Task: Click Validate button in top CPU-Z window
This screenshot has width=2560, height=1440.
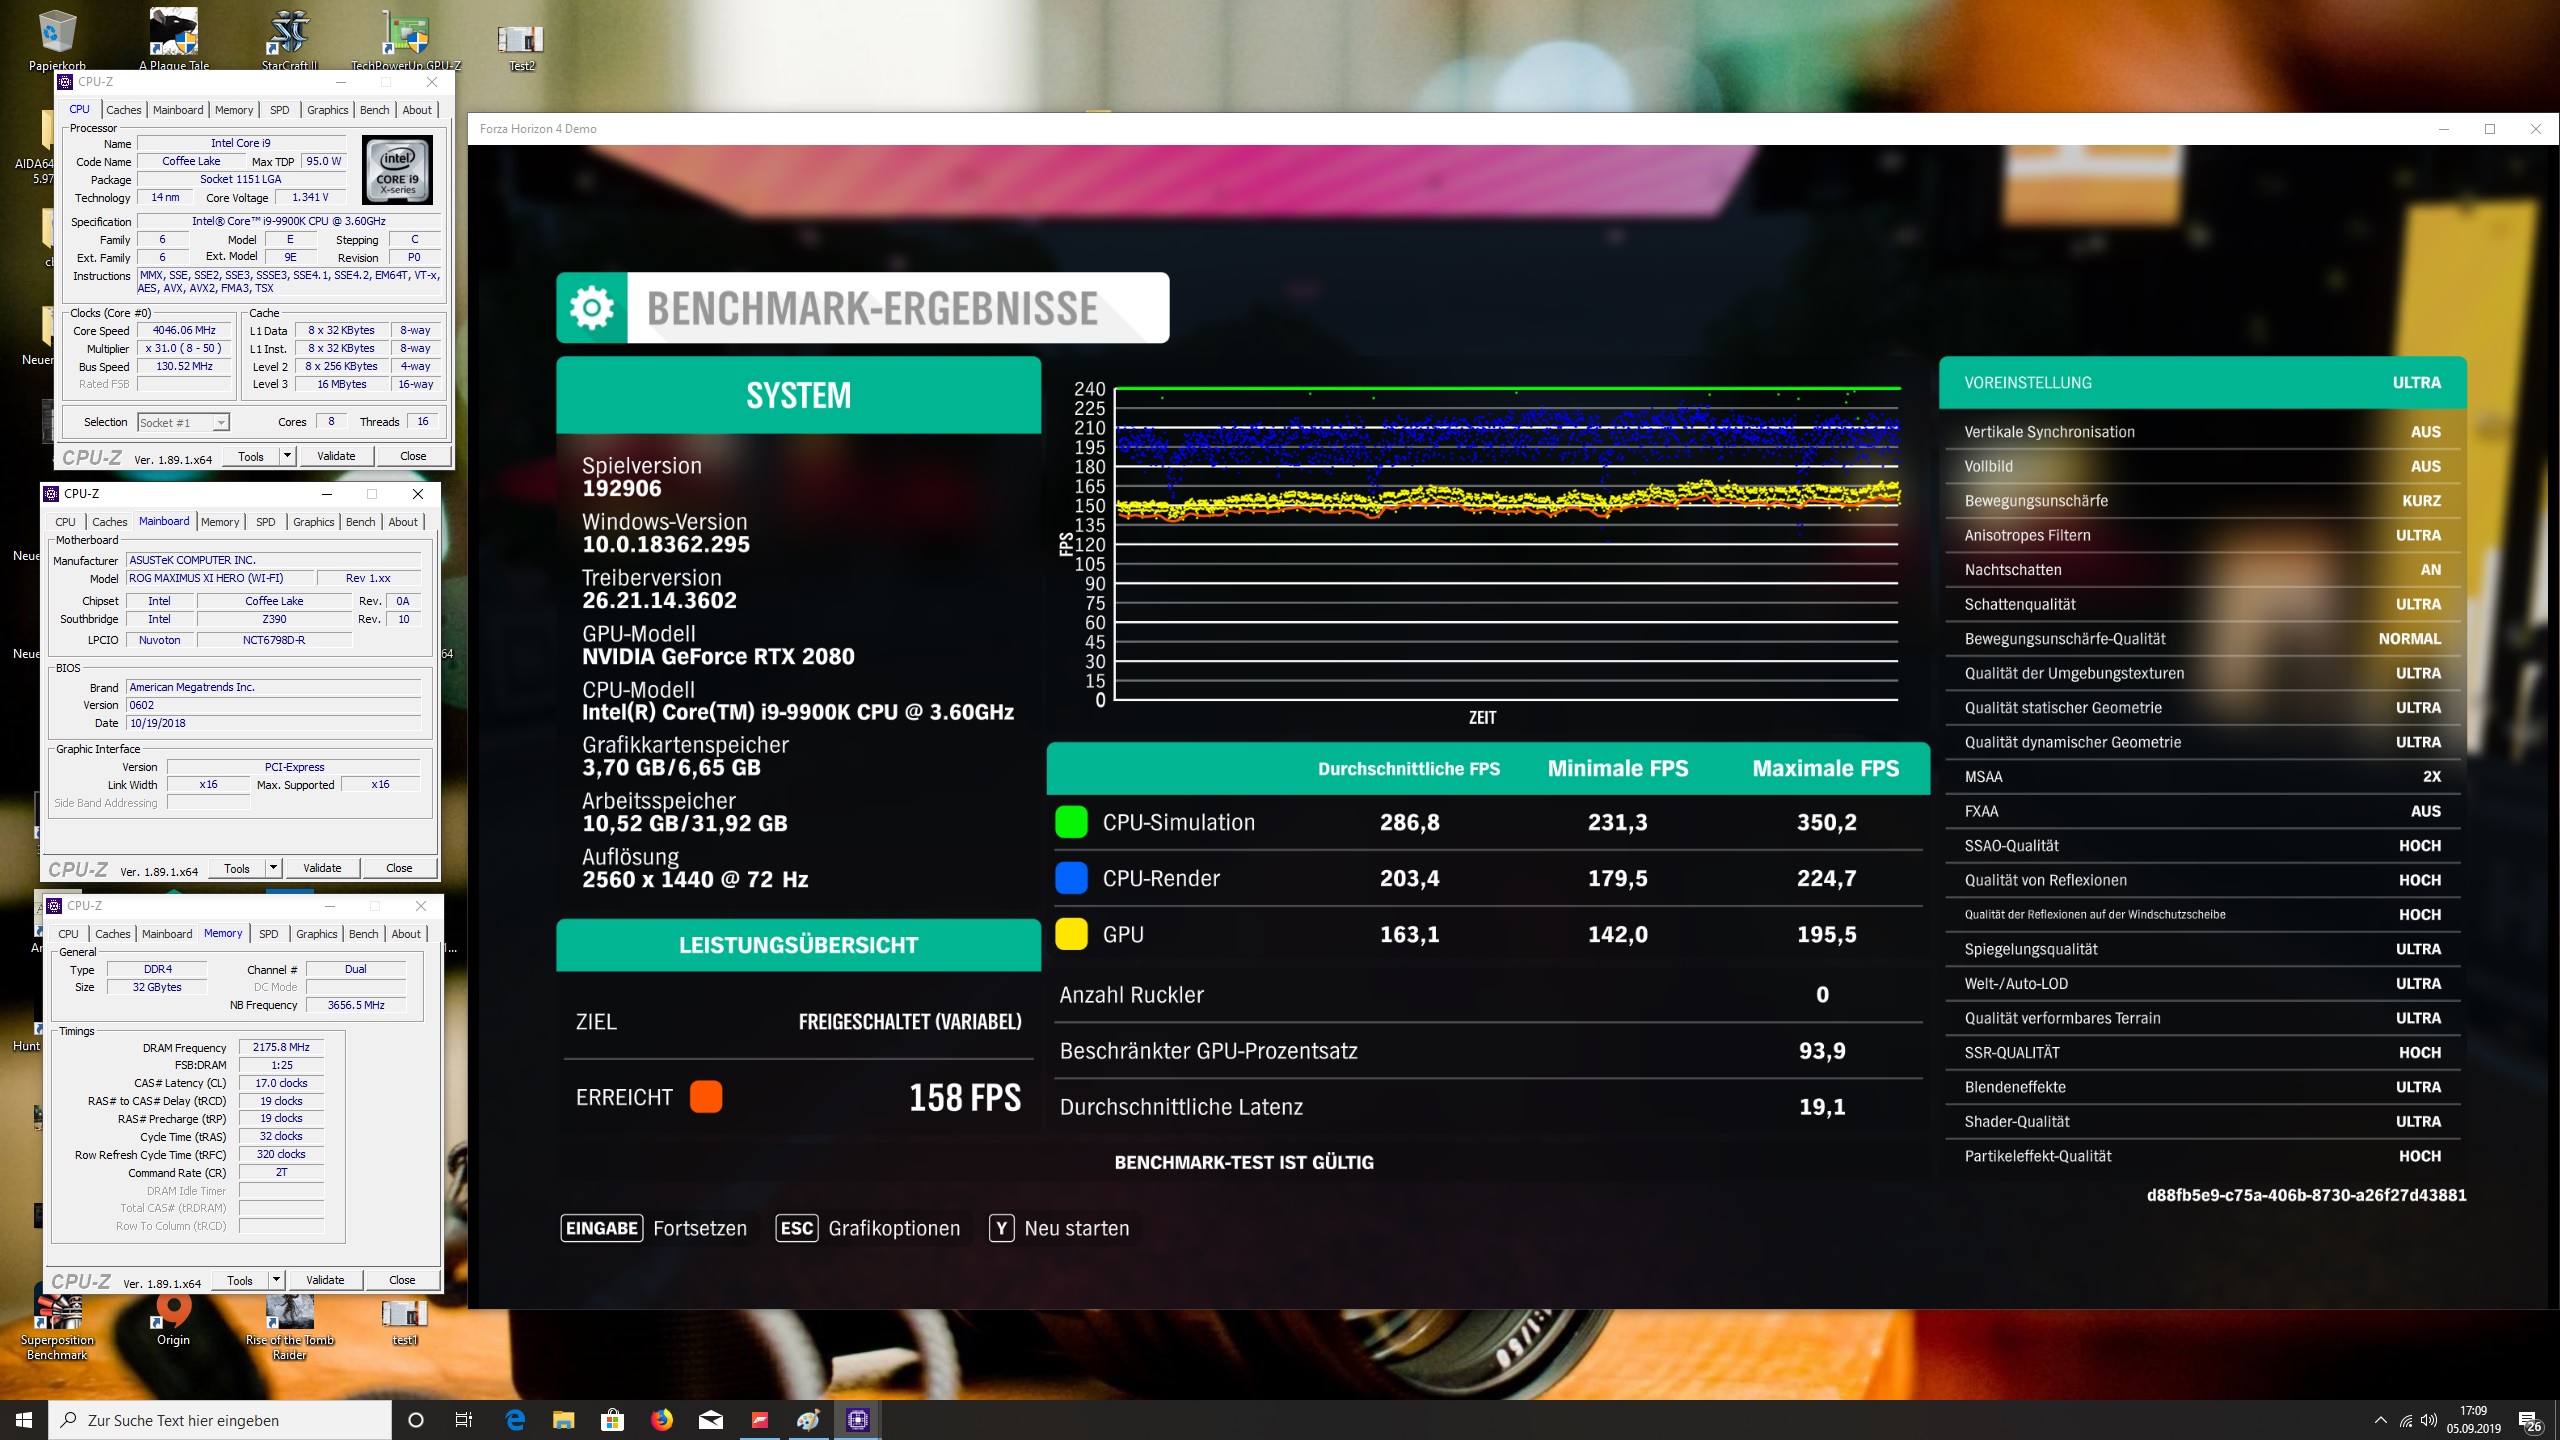Action: [x=336, y=456]
